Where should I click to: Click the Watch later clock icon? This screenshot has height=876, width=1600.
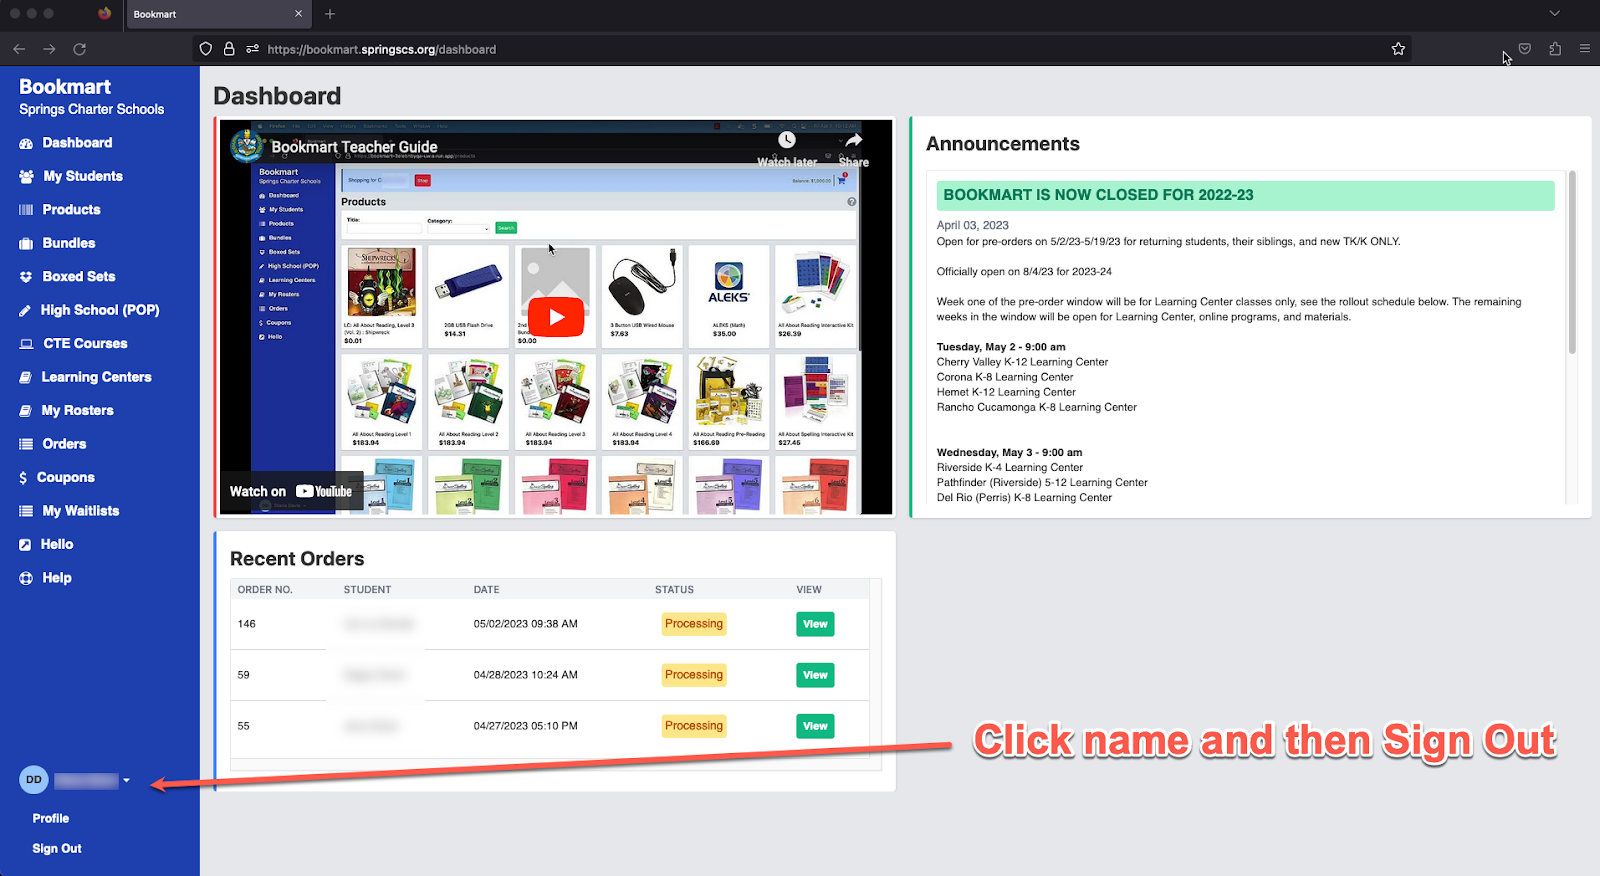[x=787, y=140]
